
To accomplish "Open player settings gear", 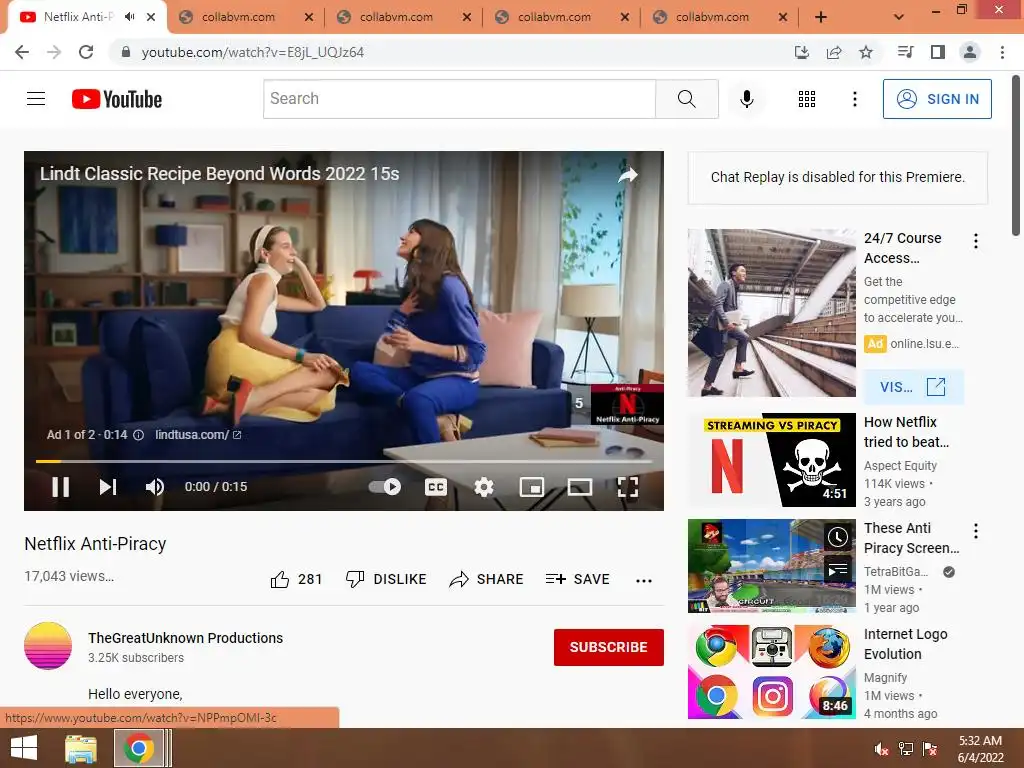I will click(484, 487).
